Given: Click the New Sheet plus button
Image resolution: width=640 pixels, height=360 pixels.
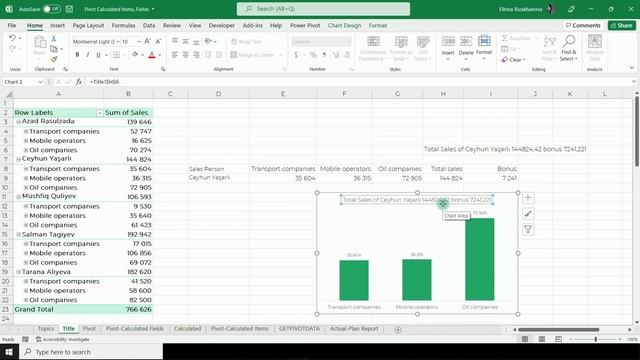Looking at the screenshot, I should point(398,329).
